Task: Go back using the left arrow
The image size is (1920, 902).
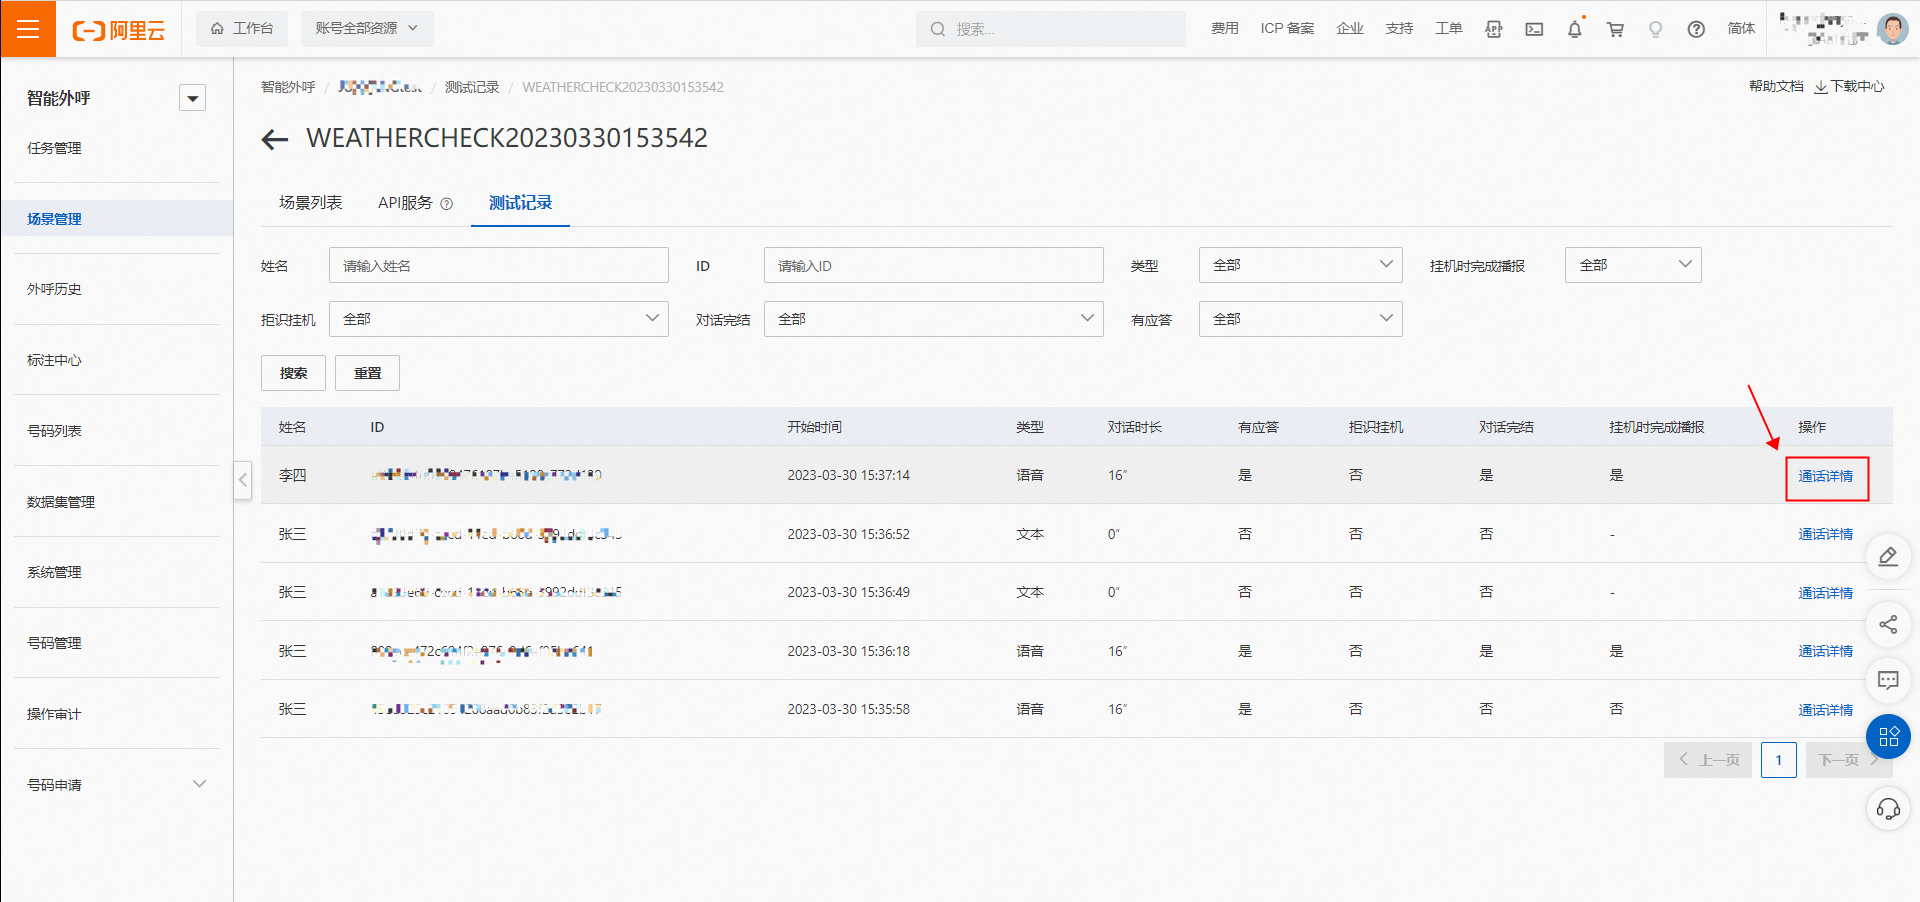Action: [x=275, y=139]
